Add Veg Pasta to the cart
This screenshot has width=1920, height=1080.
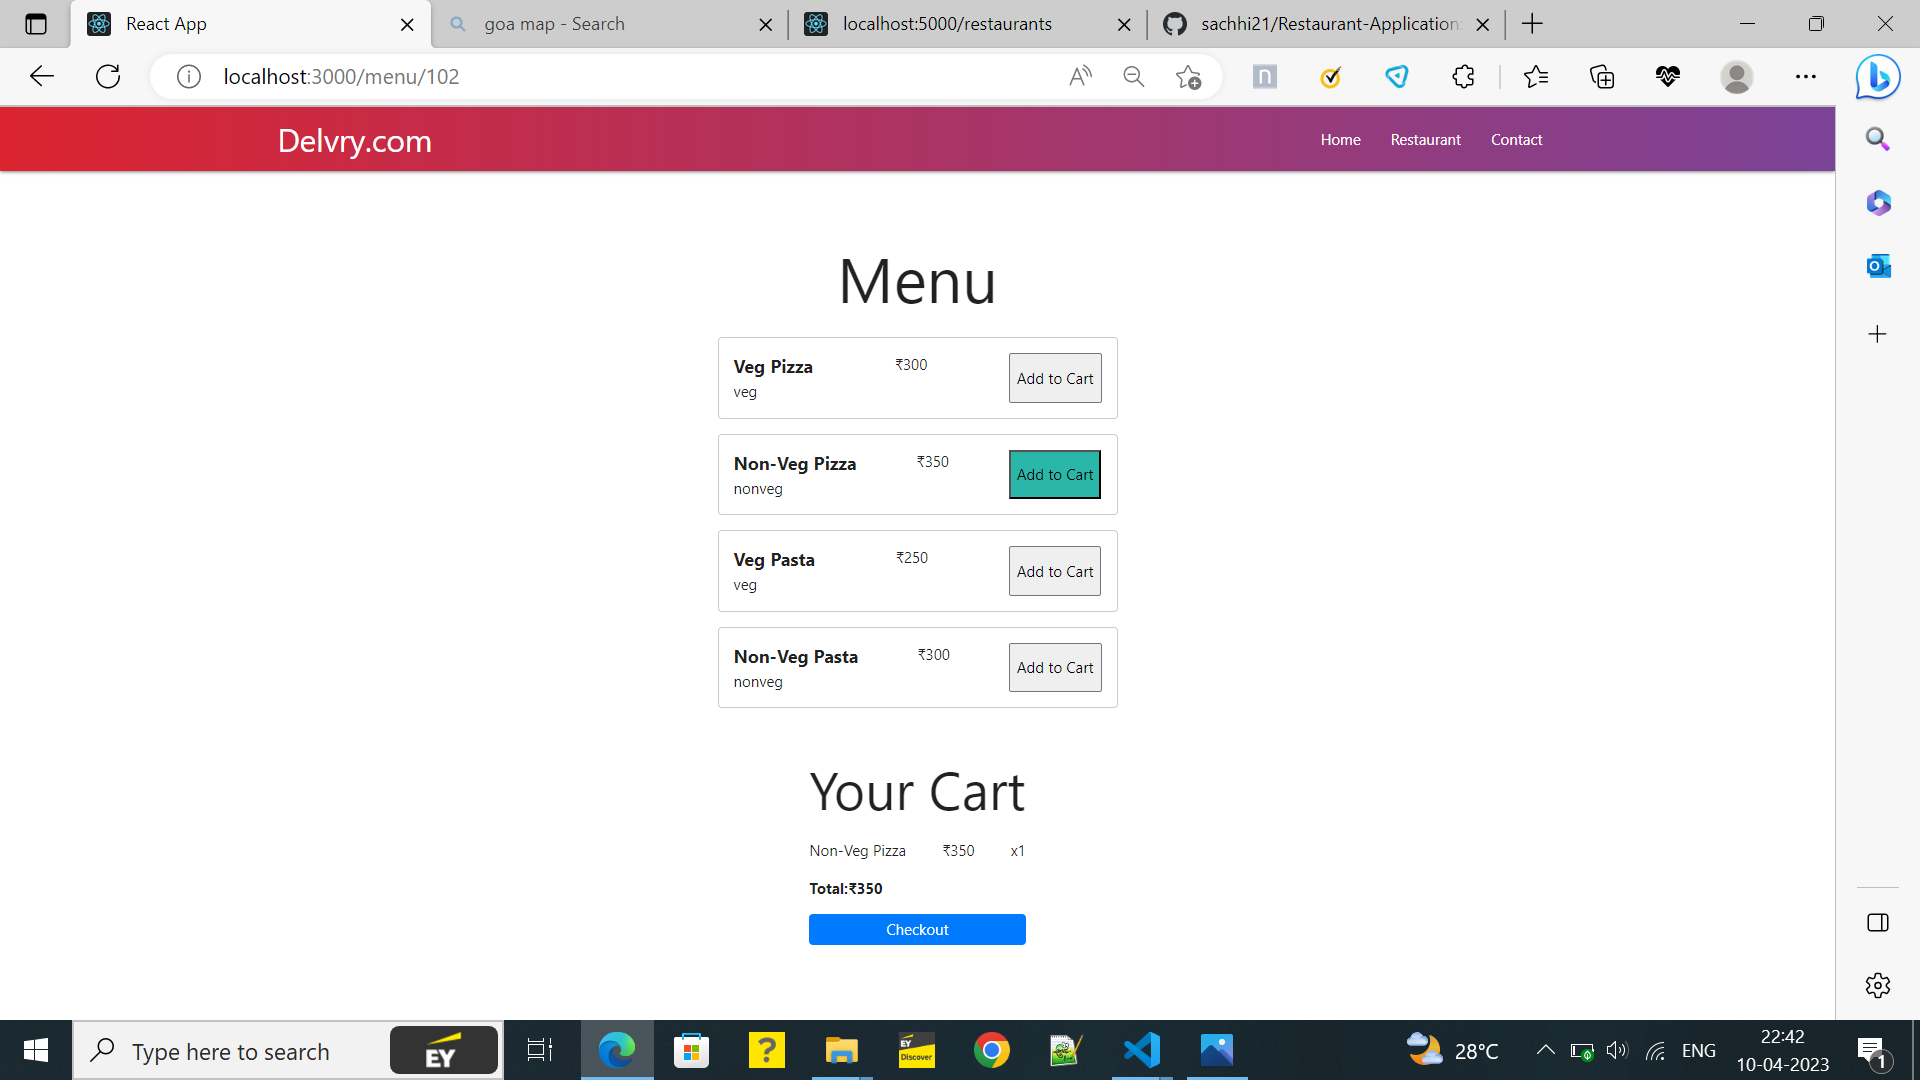click(1054, 571)
